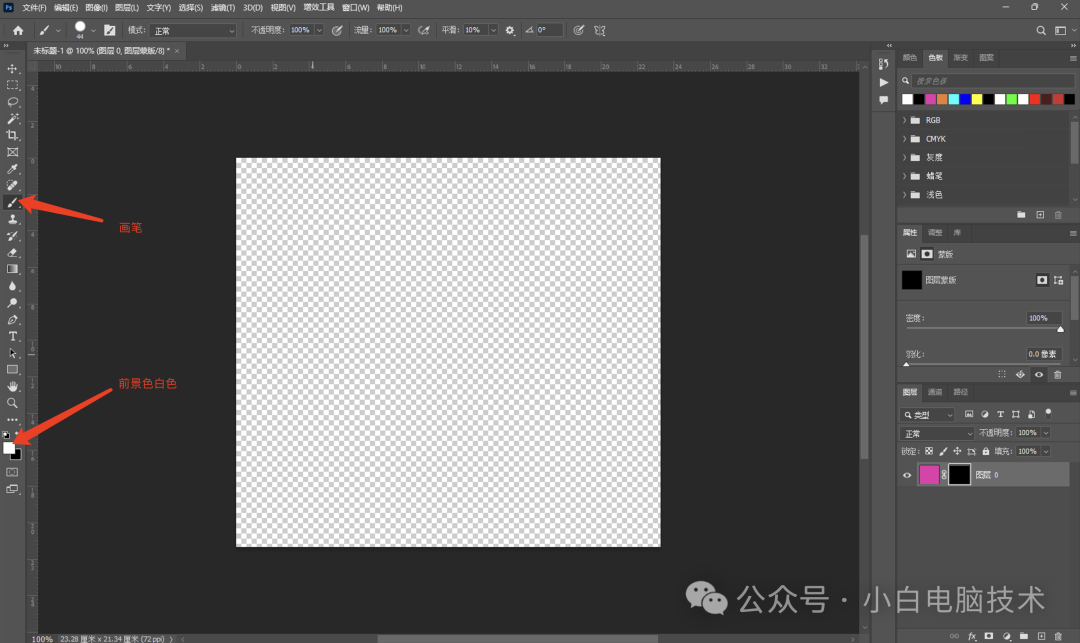Select the Dodge tool
1080x643 pixels.
[12, 303]
